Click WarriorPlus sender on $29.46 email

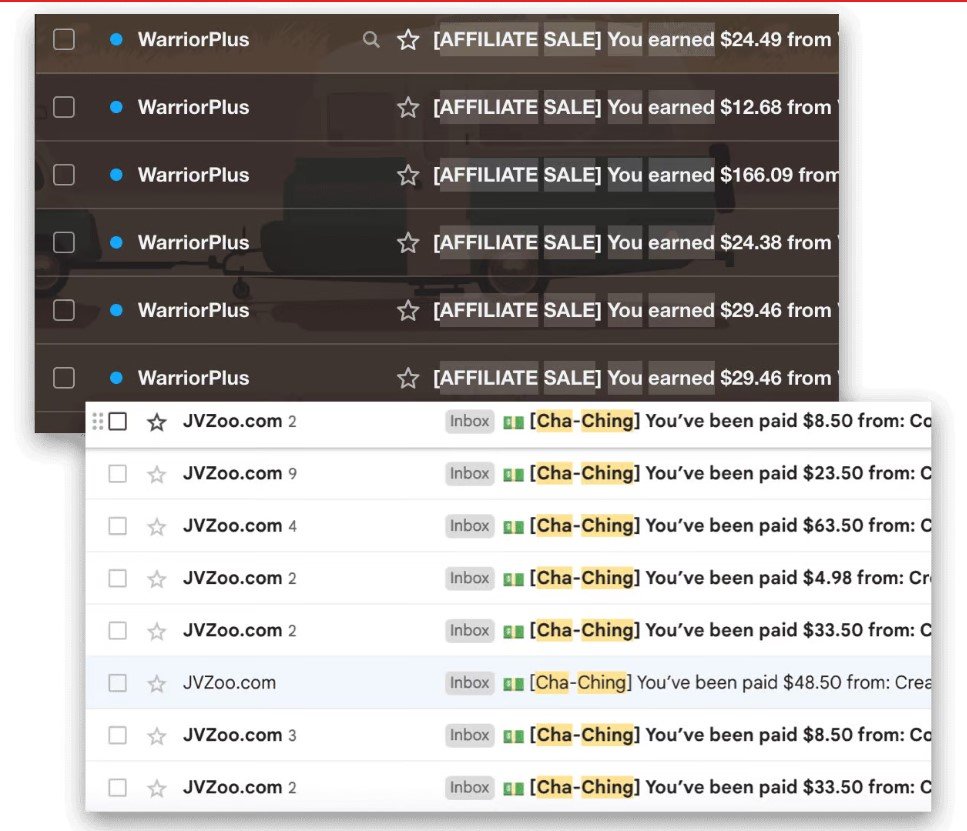(x=192, y=310)
